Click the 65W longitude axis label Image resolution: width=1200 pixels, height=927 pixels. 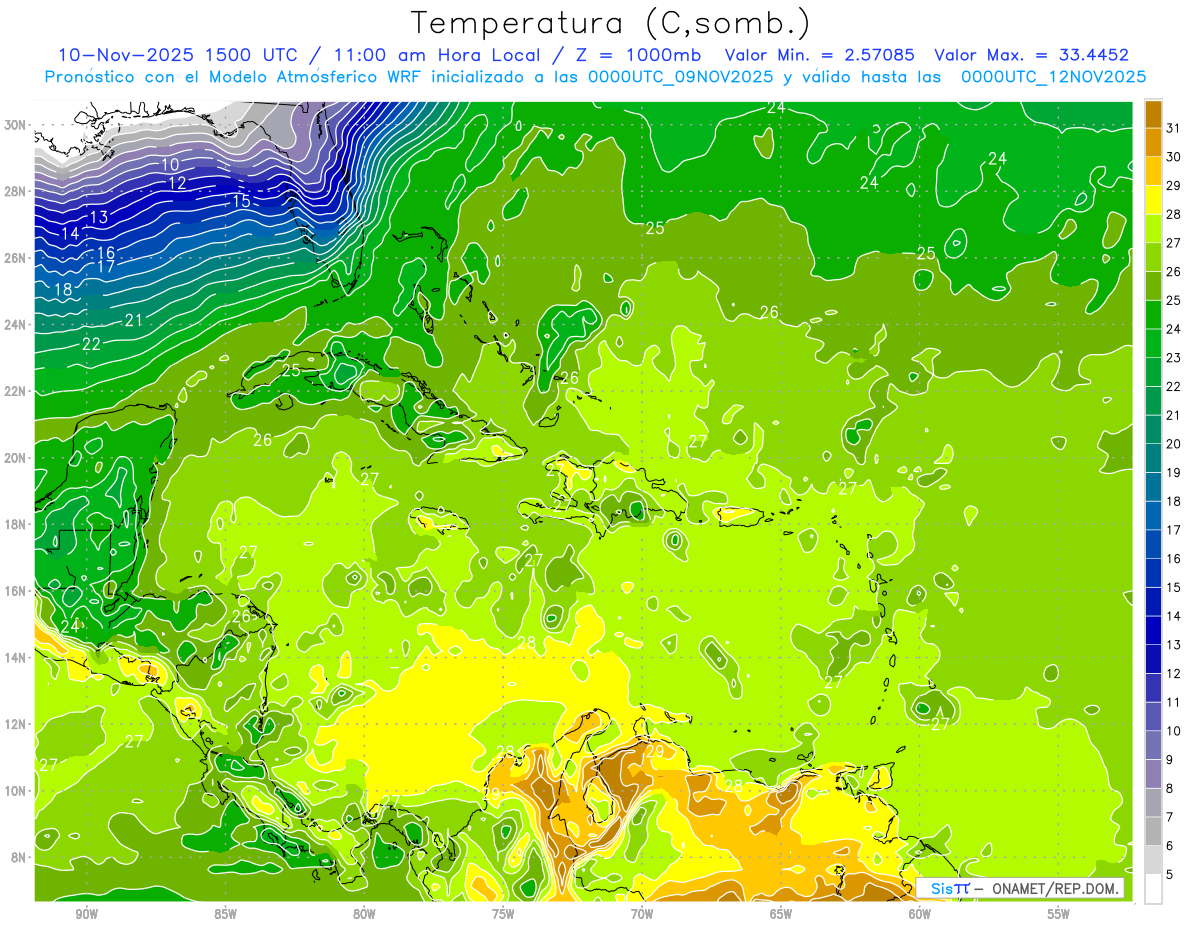781,915
